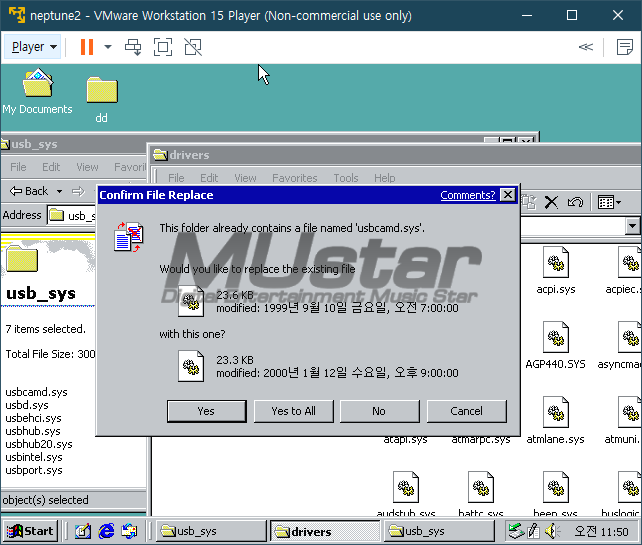The width and height of the screenshot is (642, 545).
Task: Open Edit menu in drivers window
Action: [209, 178]
